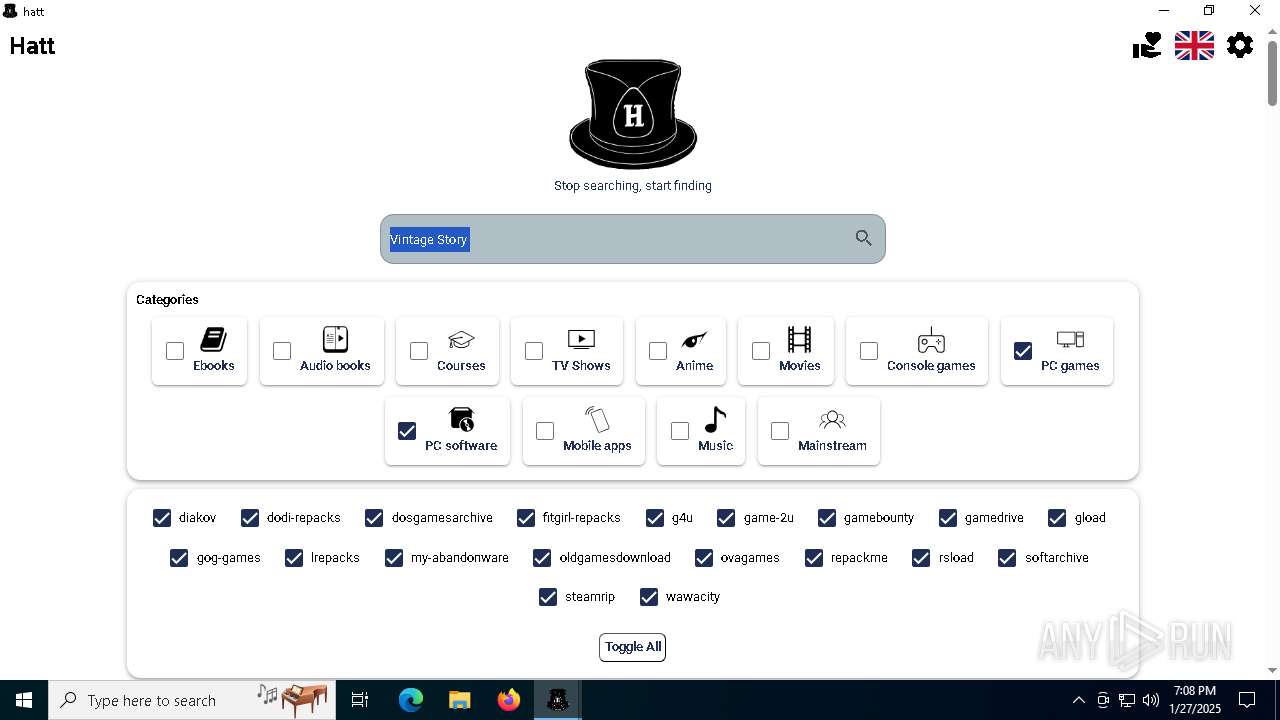Enable the Movies category checkbox

[x=761, y=351]
